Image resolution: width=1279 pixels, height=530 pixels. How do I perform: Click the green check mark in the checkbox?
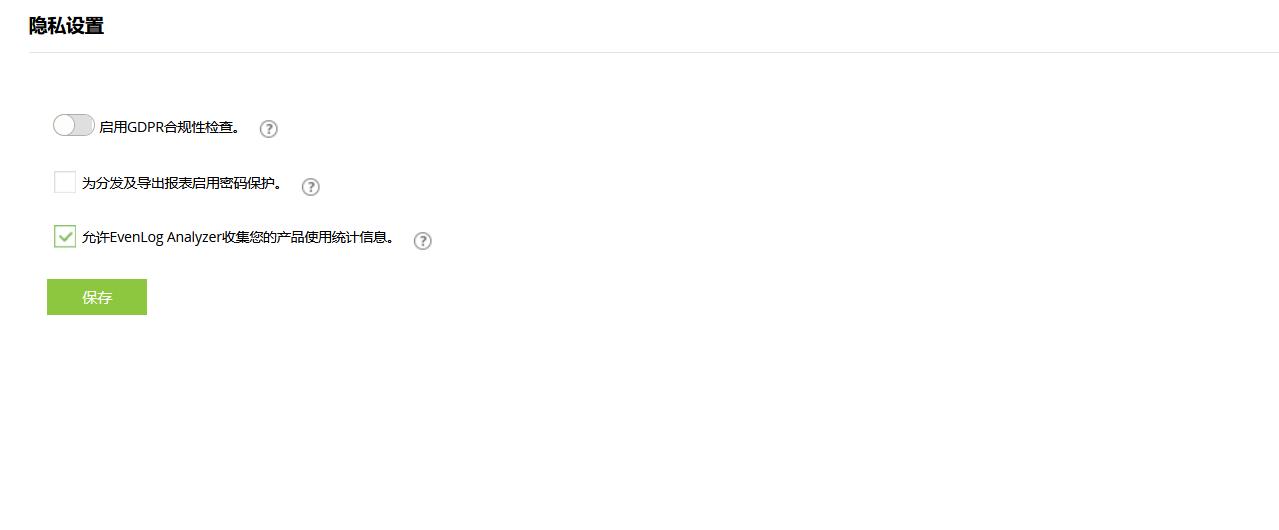pyautogui.click(x=65, y=237)
